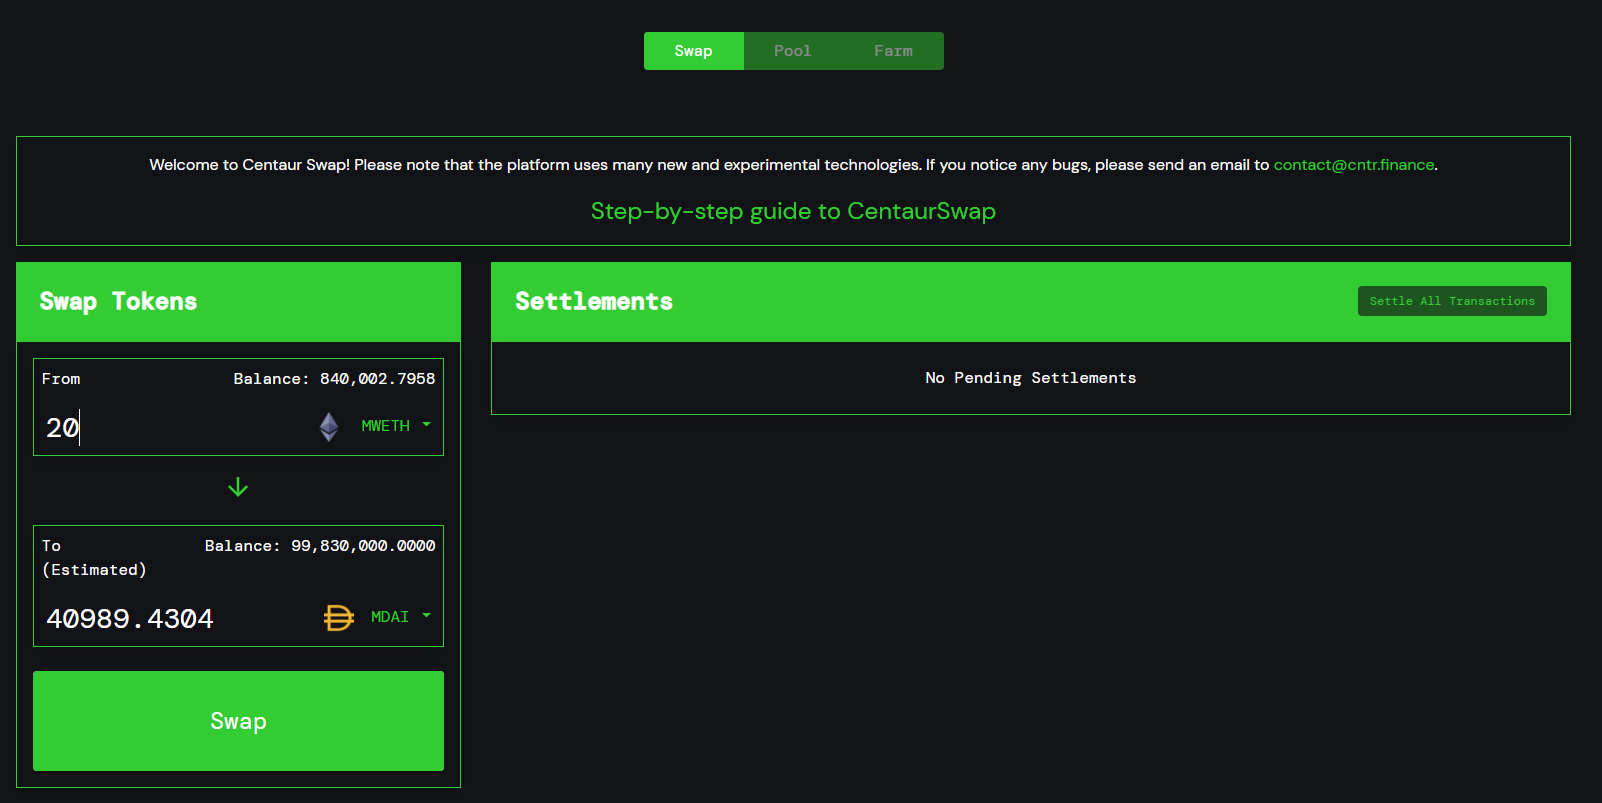Click Settle All Transactions button
The width and height of the screenshot is (1602, 803).
(x=1452, y=301)
